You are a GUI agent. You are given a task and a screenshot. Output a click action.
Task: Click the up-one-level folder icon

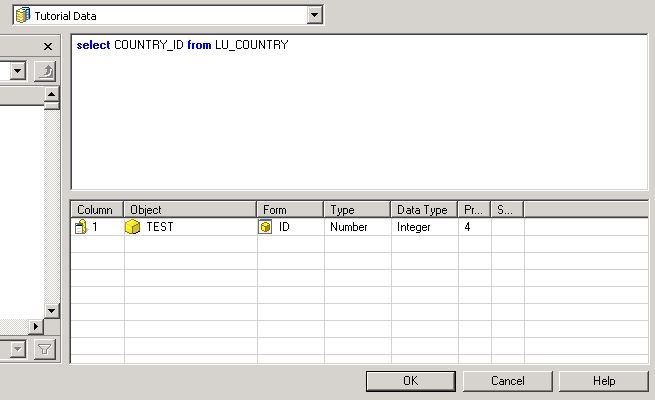(x=45, y=71)
